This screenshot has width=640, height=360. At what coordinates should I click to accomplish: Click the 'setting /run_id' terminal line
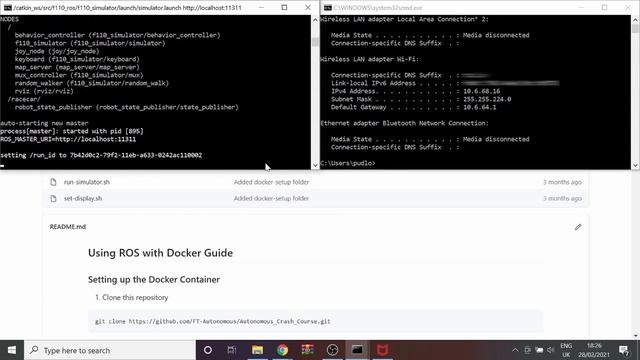(x=101, y=155)
